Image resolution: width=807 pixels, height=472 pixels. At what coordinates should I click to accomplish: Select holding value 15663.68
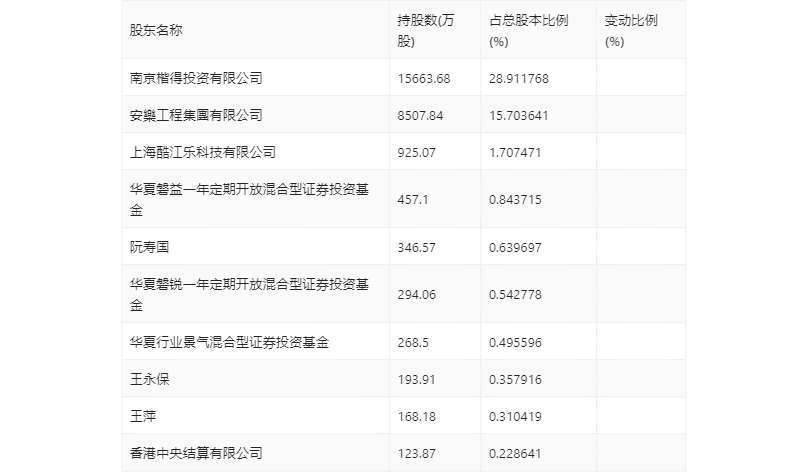[424, 79]
